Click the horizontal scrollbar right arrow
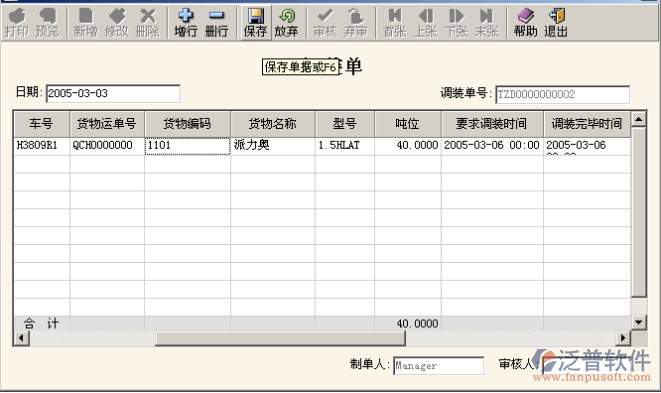The width and height of the screenshot is (661, 393). tap(623, 338)
